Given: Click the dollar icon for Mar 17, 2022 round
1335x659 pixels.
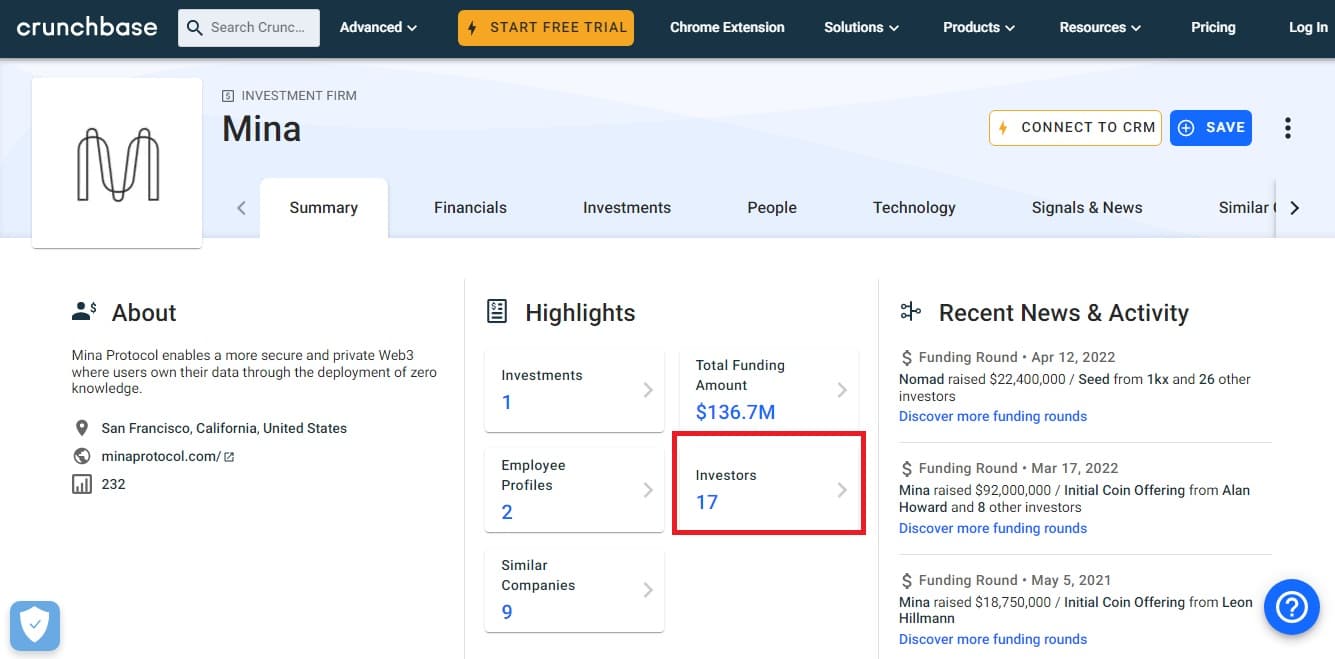Looking at the screenshot, I should pyautogui.click(x=906, y=468).
